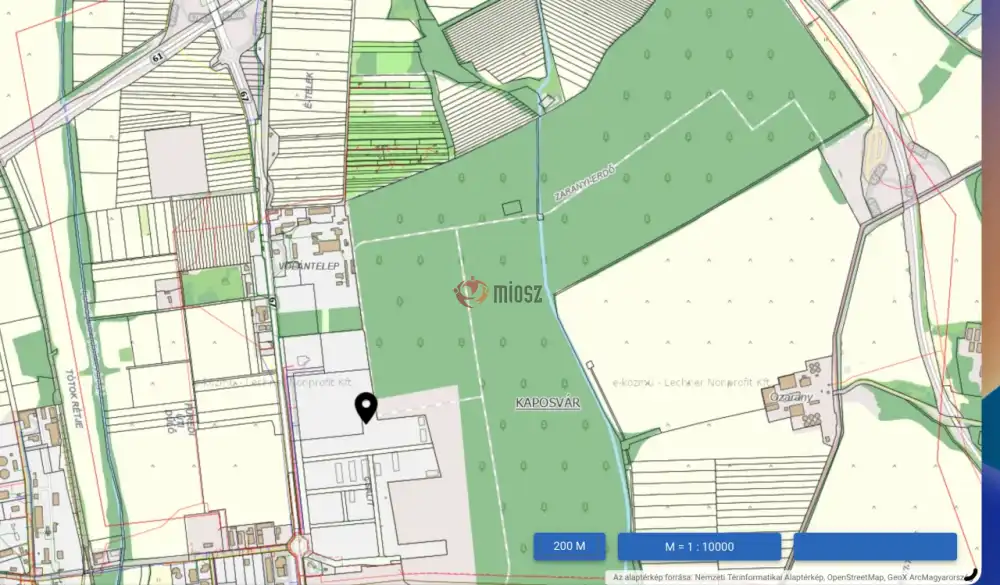Open the M = 1 : 10000 scale selector
Viewport: 1000px width, 585px height.
pos(699,547)
